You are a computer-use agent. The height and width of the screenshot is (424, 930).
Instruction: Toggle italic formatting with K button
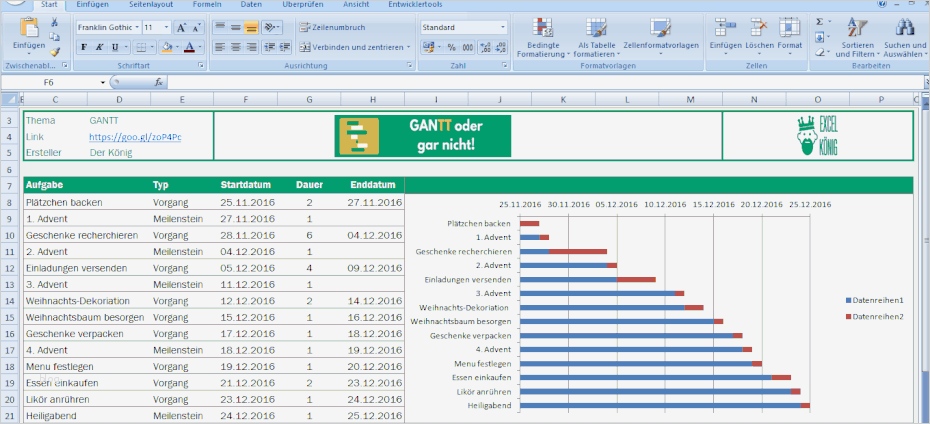[100, 47]
